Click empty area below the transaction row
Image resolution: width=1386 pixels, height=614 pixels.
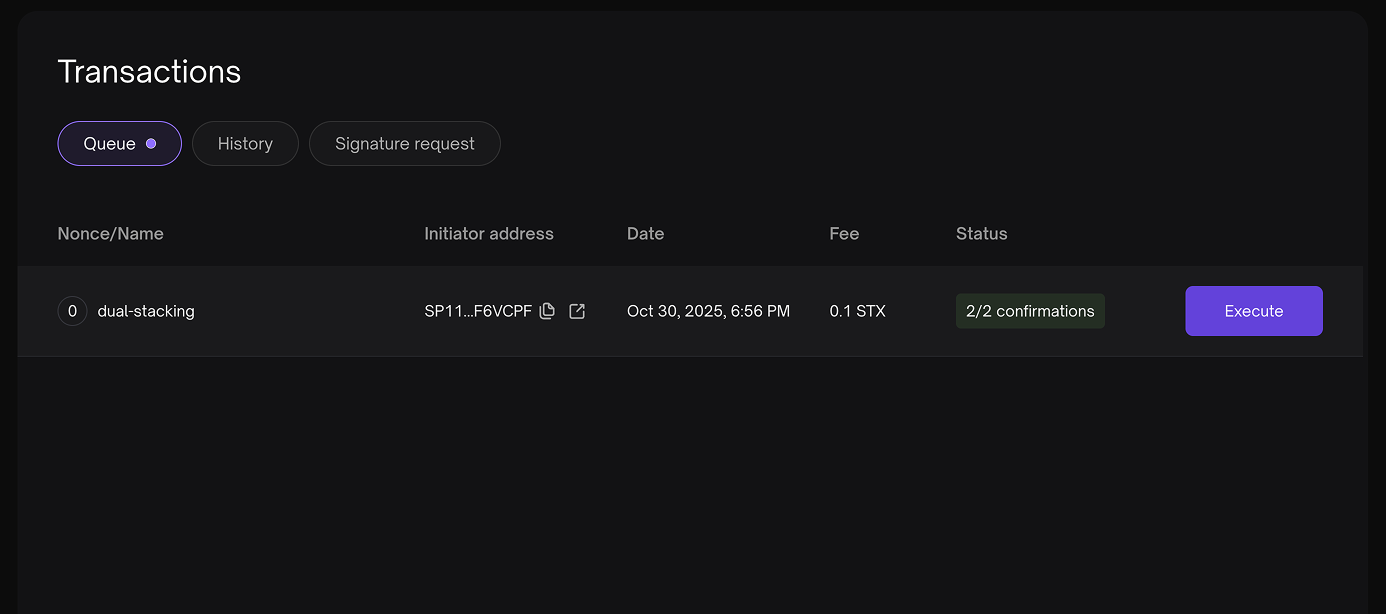[690, 480]
